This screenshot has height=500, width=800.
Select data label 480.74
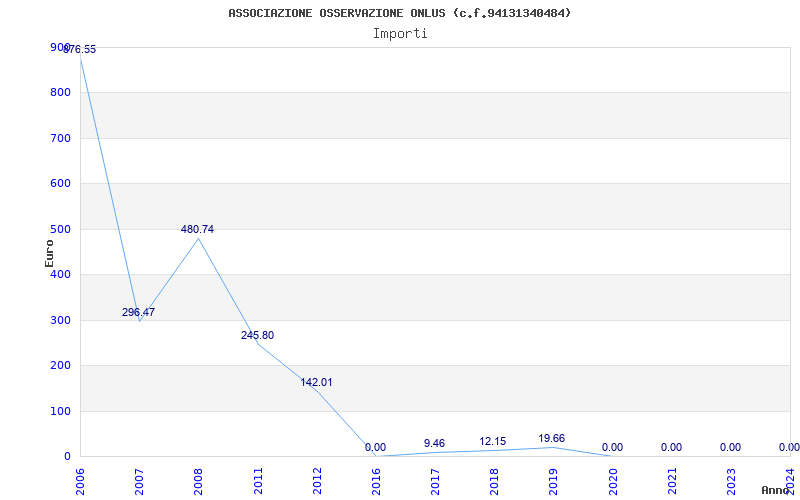197,230
